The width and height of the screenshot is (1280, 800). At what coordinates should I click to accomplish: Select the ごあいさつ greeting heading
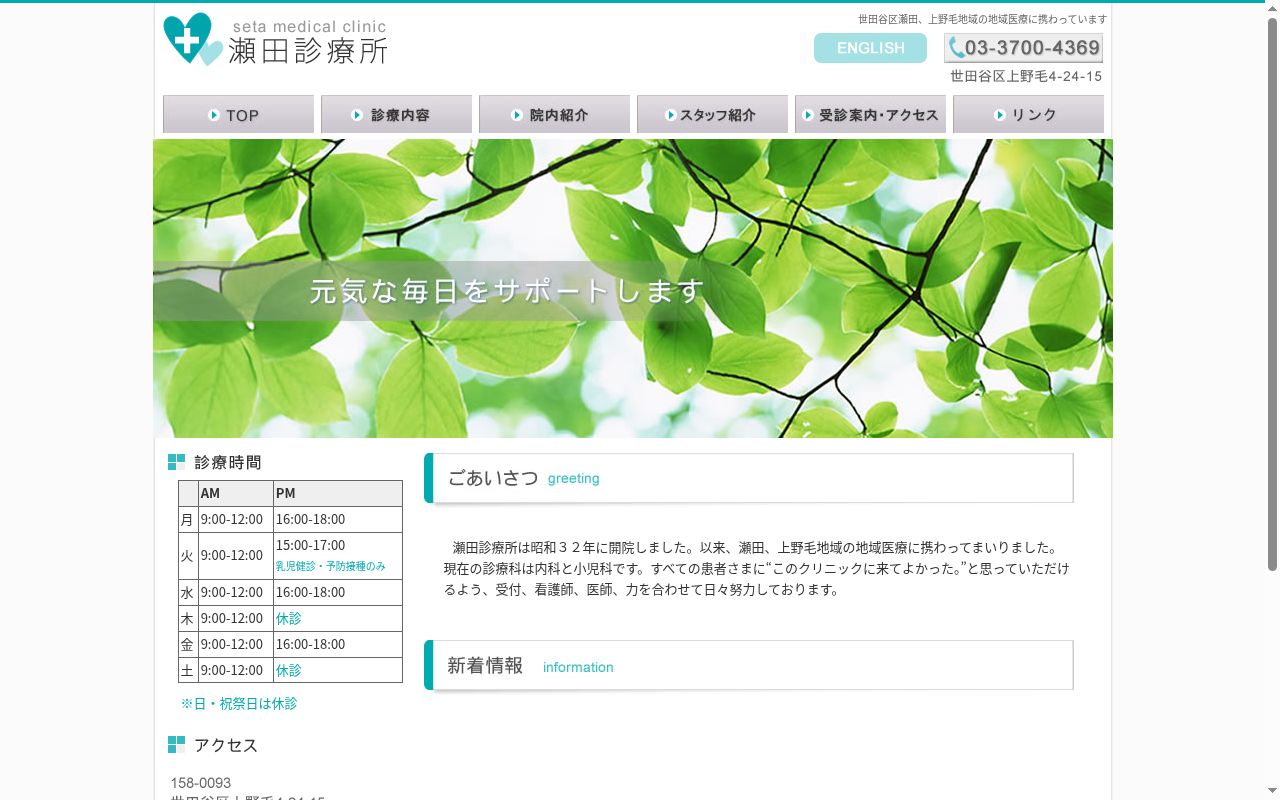749,478
